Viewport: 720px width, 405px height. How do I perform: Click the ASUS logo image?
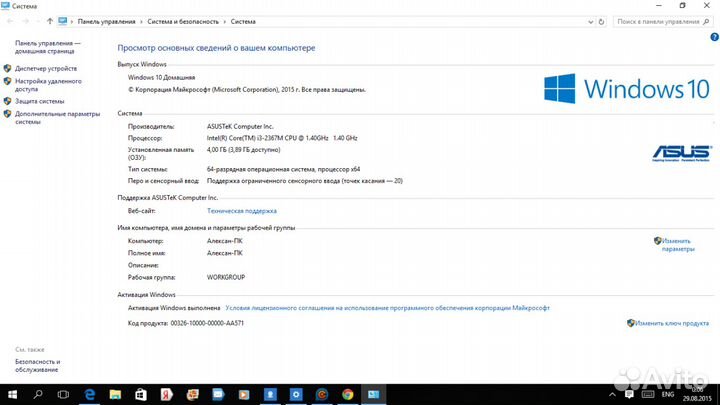[682, 153]
